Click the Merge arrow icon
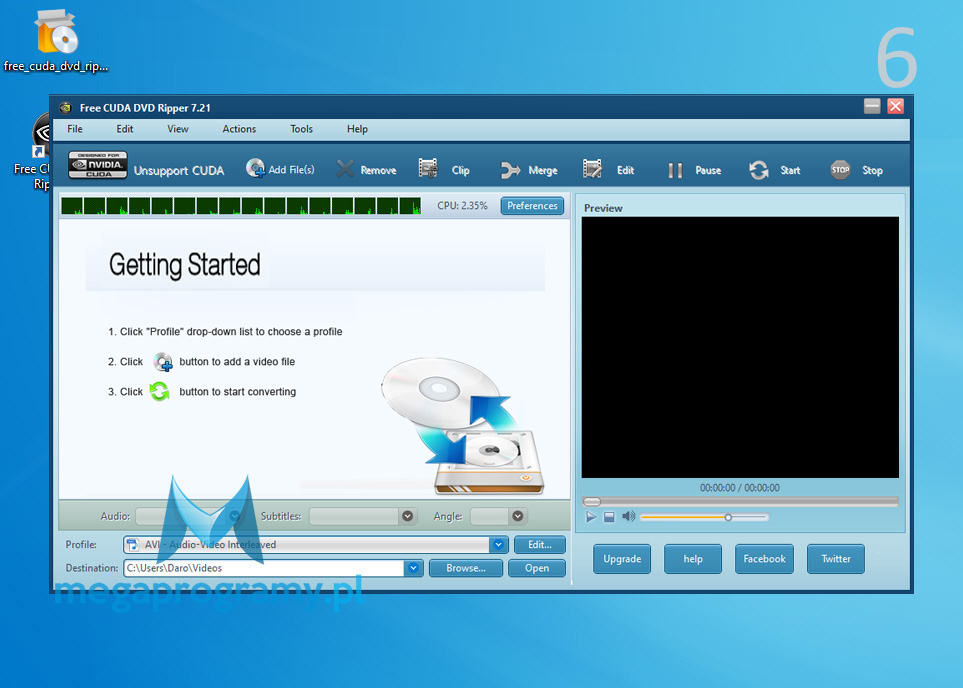This screenshot has width=963, height=688. tap(510, 170)
